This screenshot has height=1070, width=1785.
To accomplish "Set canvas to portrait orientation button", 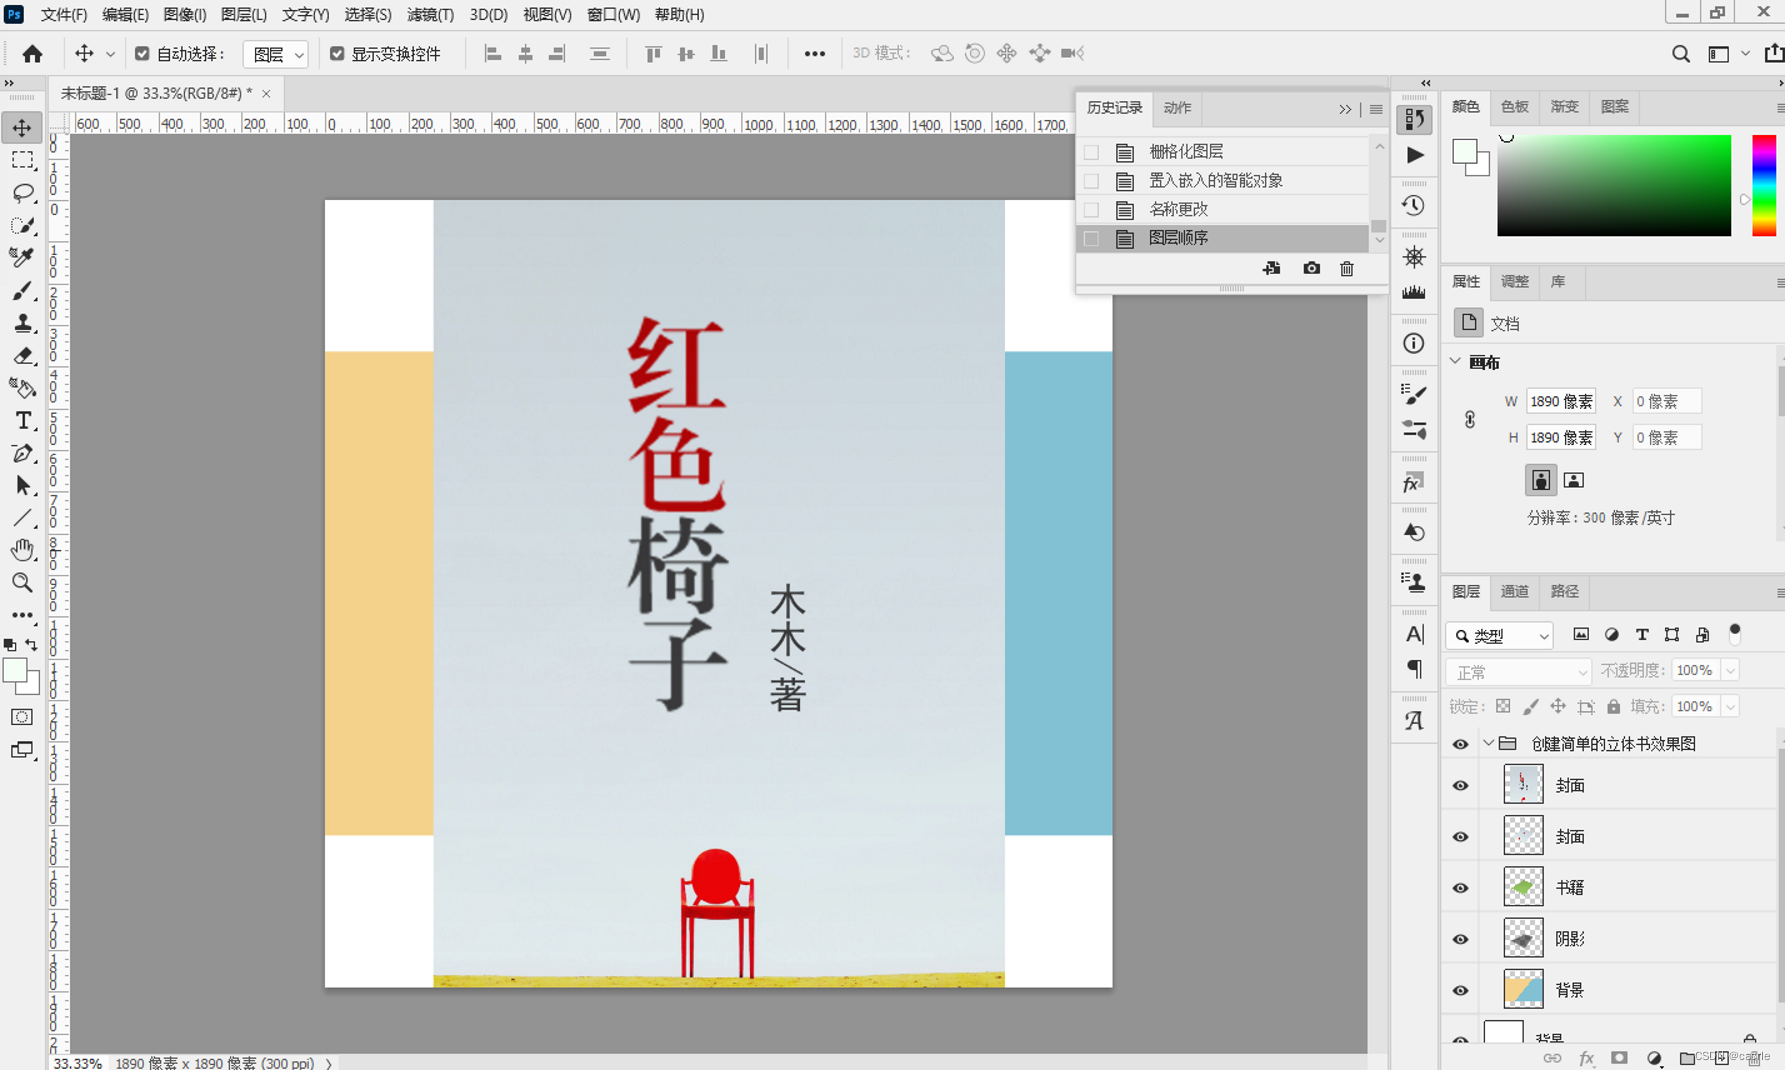I will [1540, 480].
